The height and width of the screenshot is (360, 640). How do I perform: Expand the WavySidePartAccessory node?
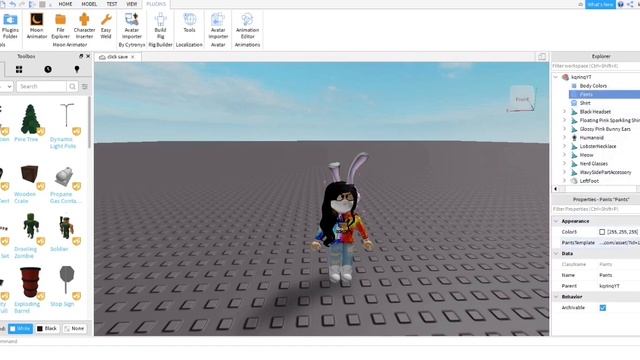tap(564, 172)
